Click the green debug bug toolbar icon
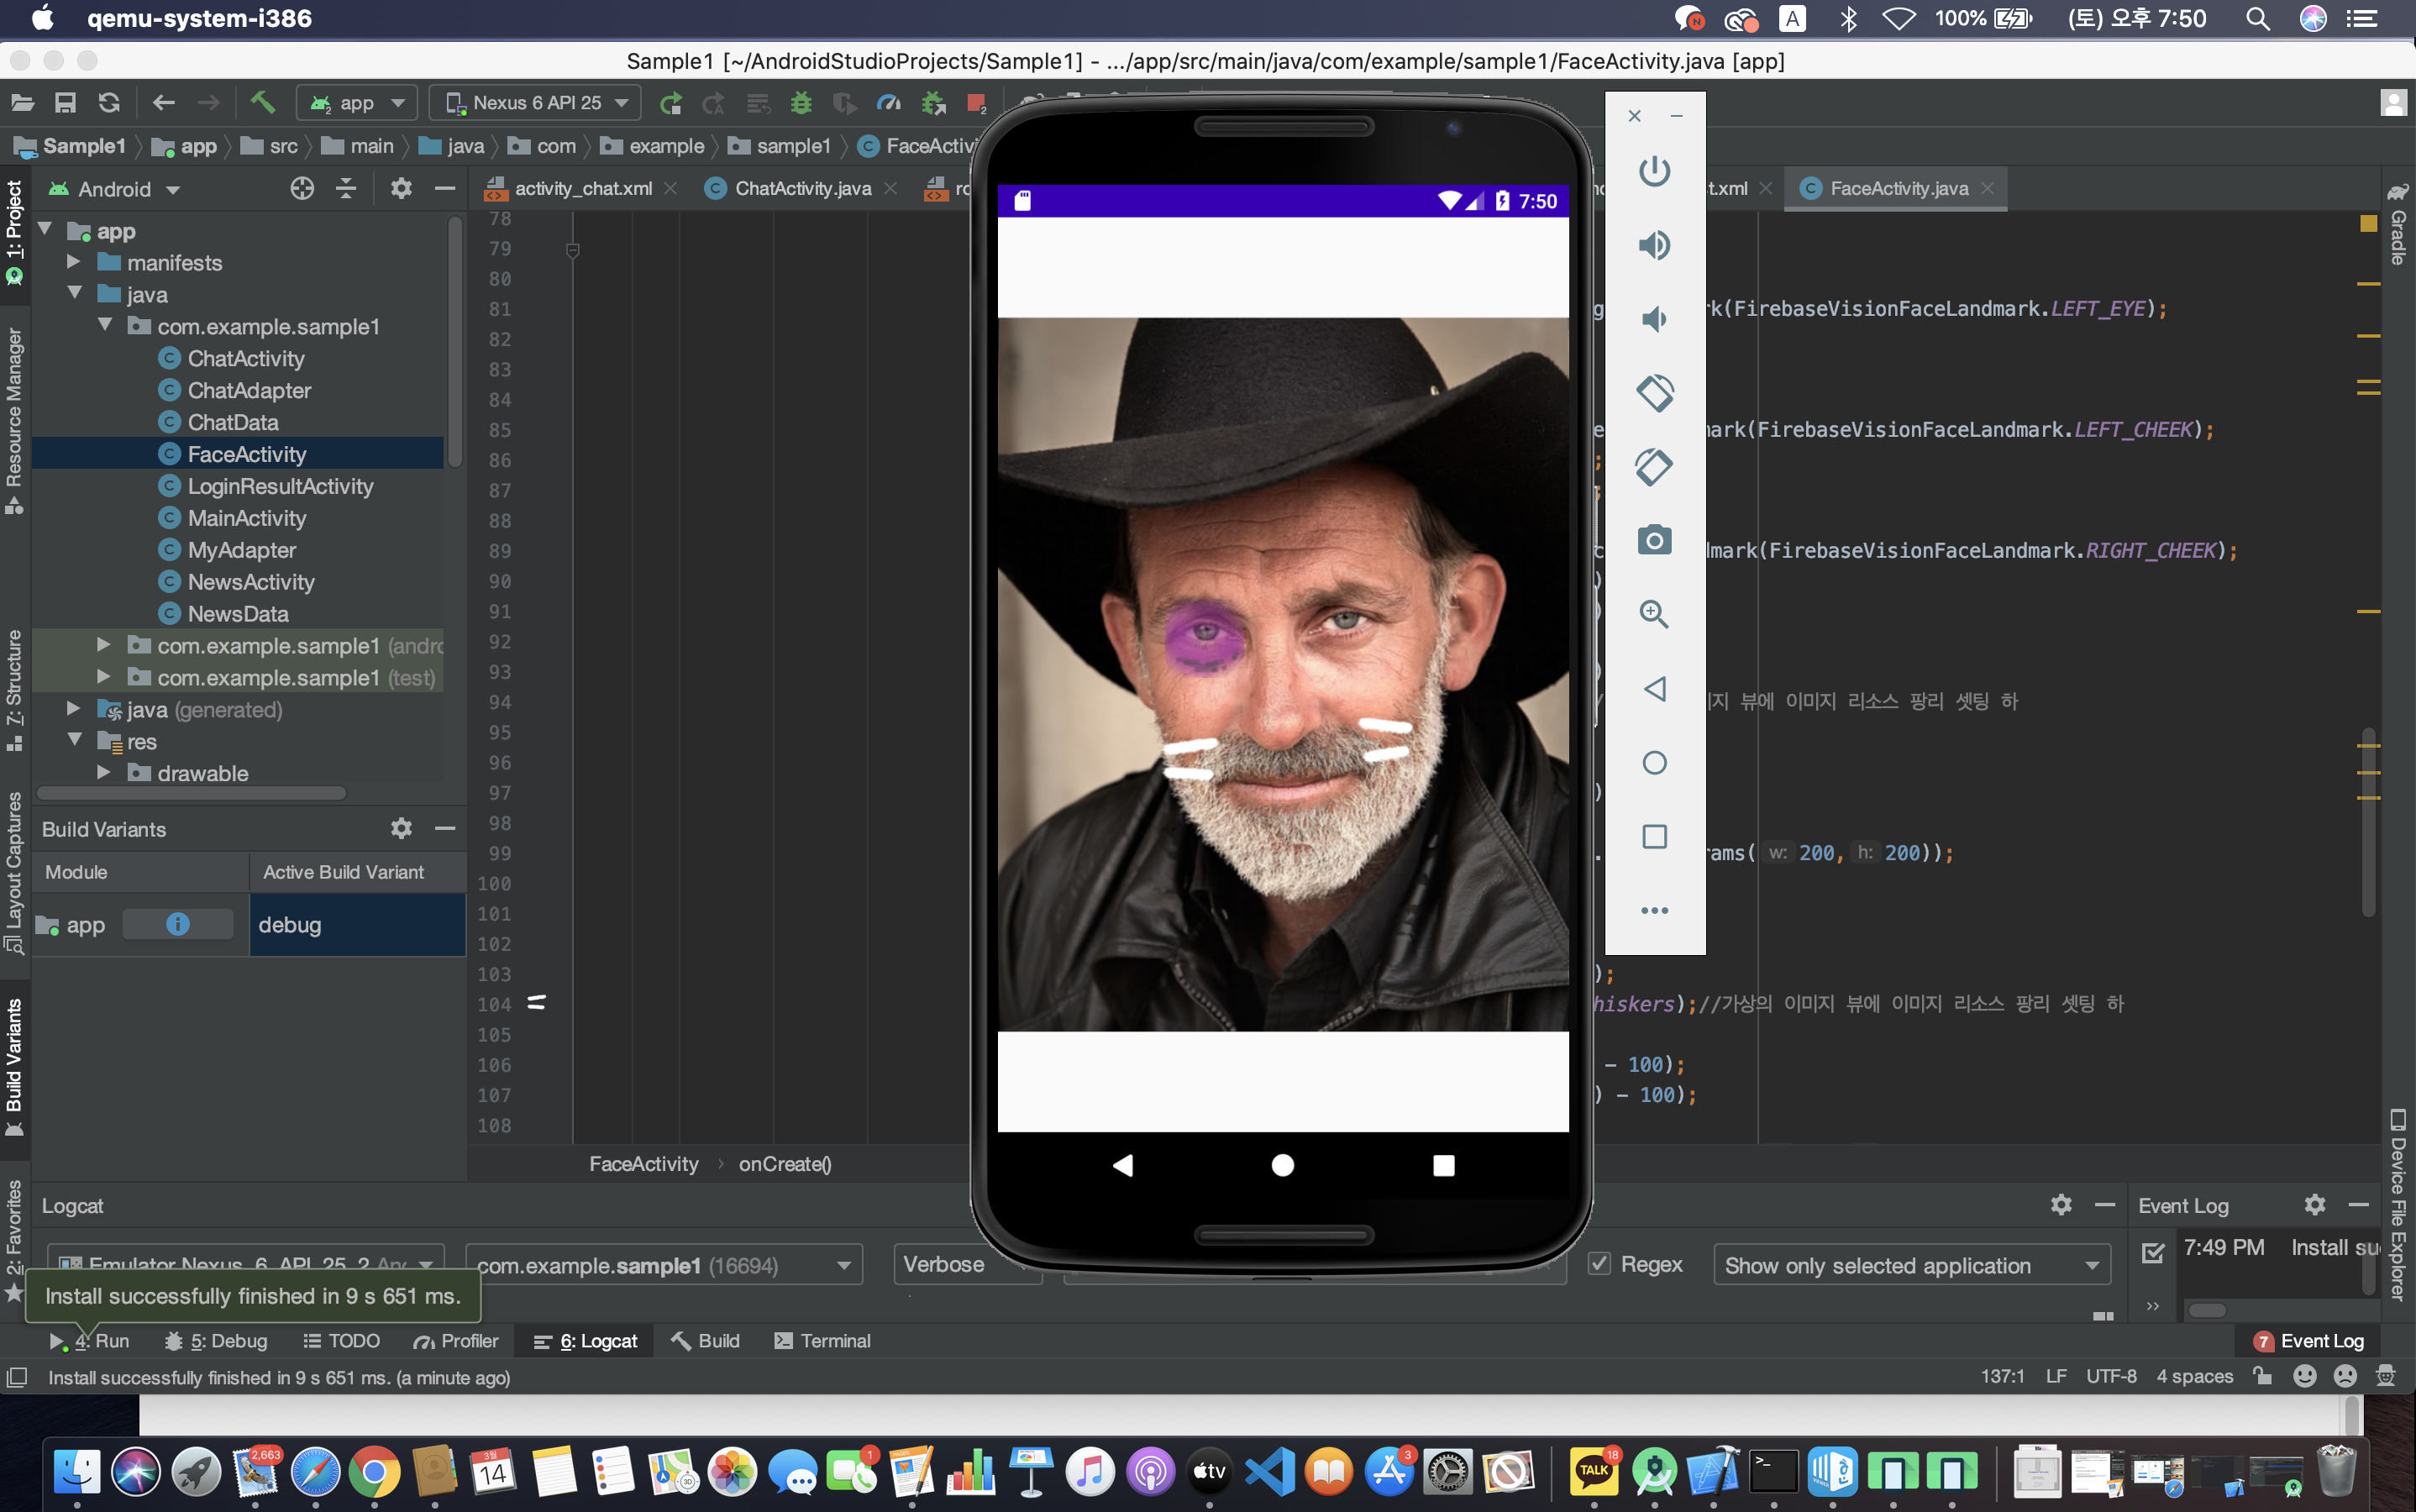The height and width of the screenshot is (1512, 2416). point(801,103)
